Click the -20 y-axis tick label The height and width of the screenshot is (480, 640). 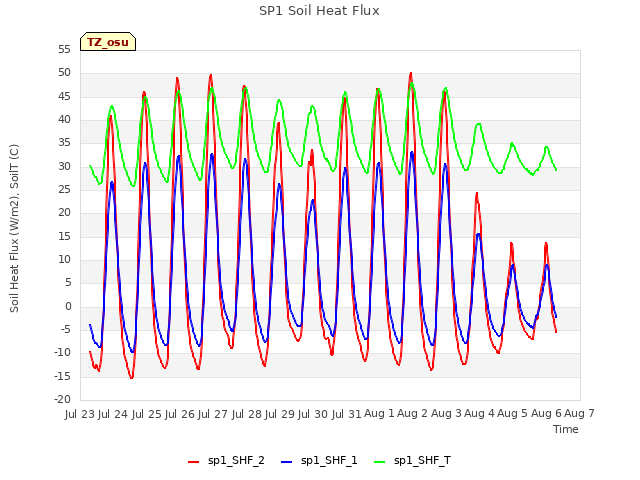[62, 399]
